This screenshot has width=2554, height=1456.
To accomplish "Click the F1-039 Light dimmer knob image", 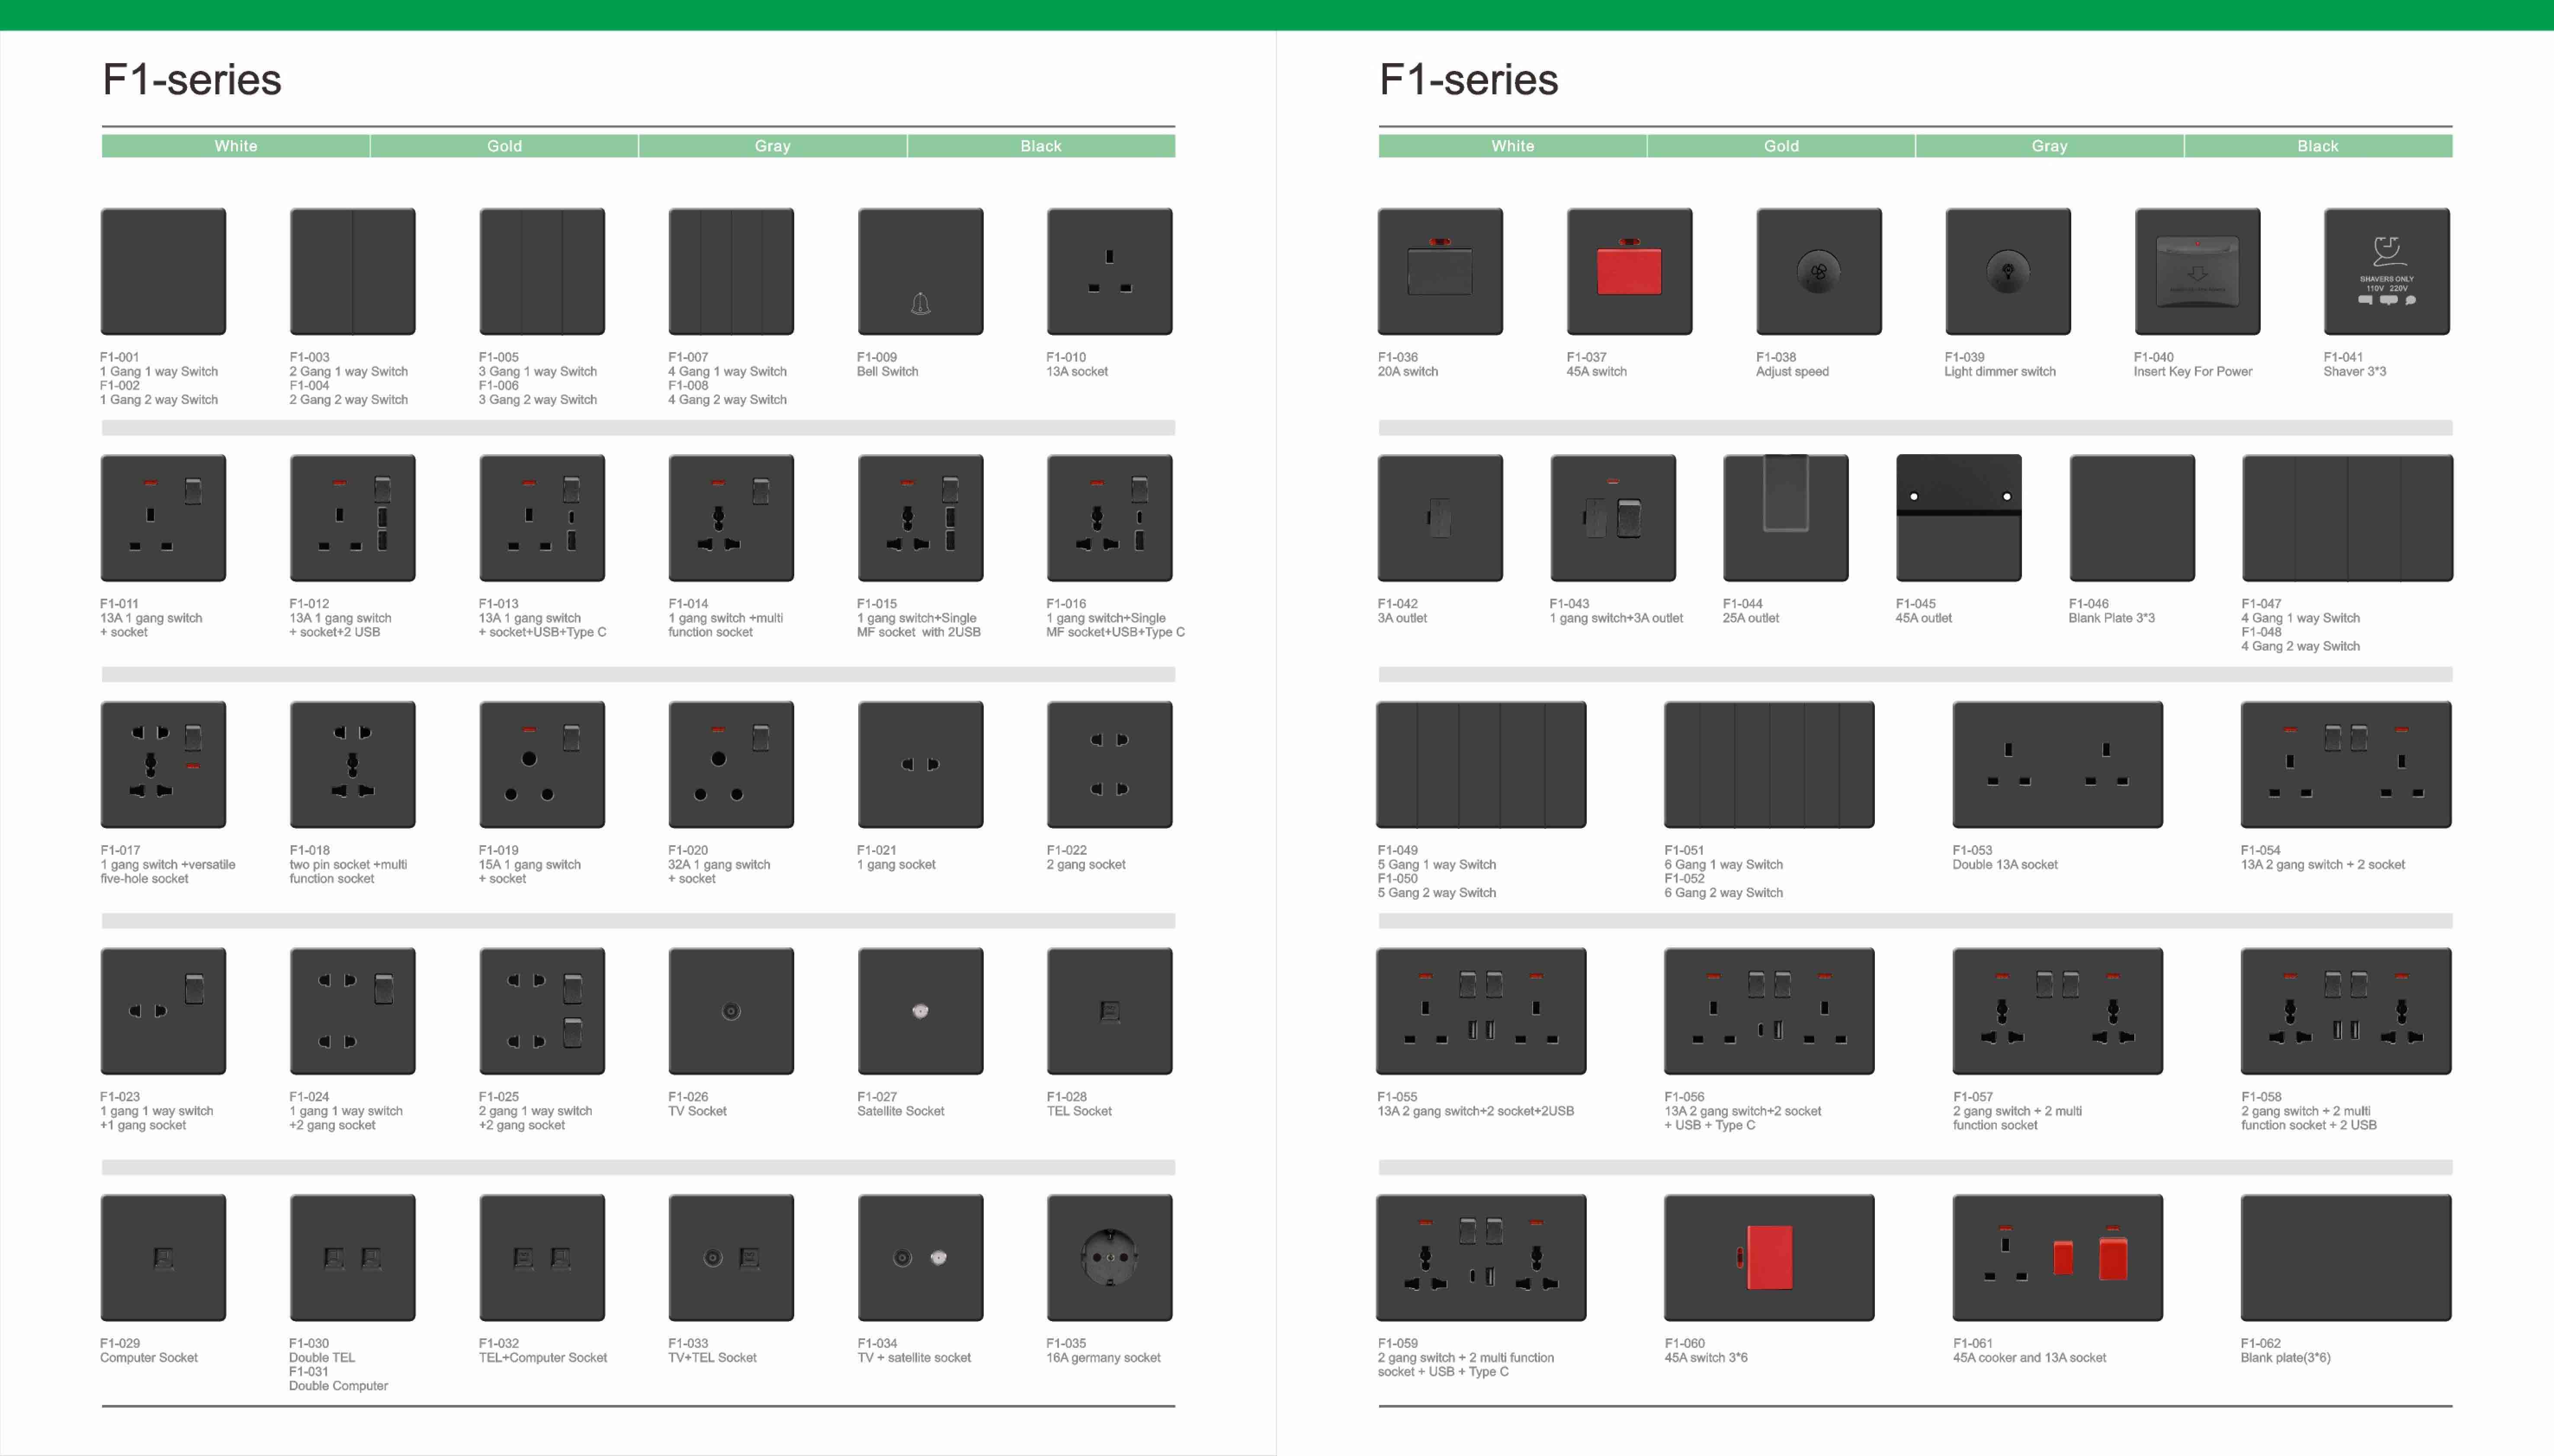I will point(2007,272).
